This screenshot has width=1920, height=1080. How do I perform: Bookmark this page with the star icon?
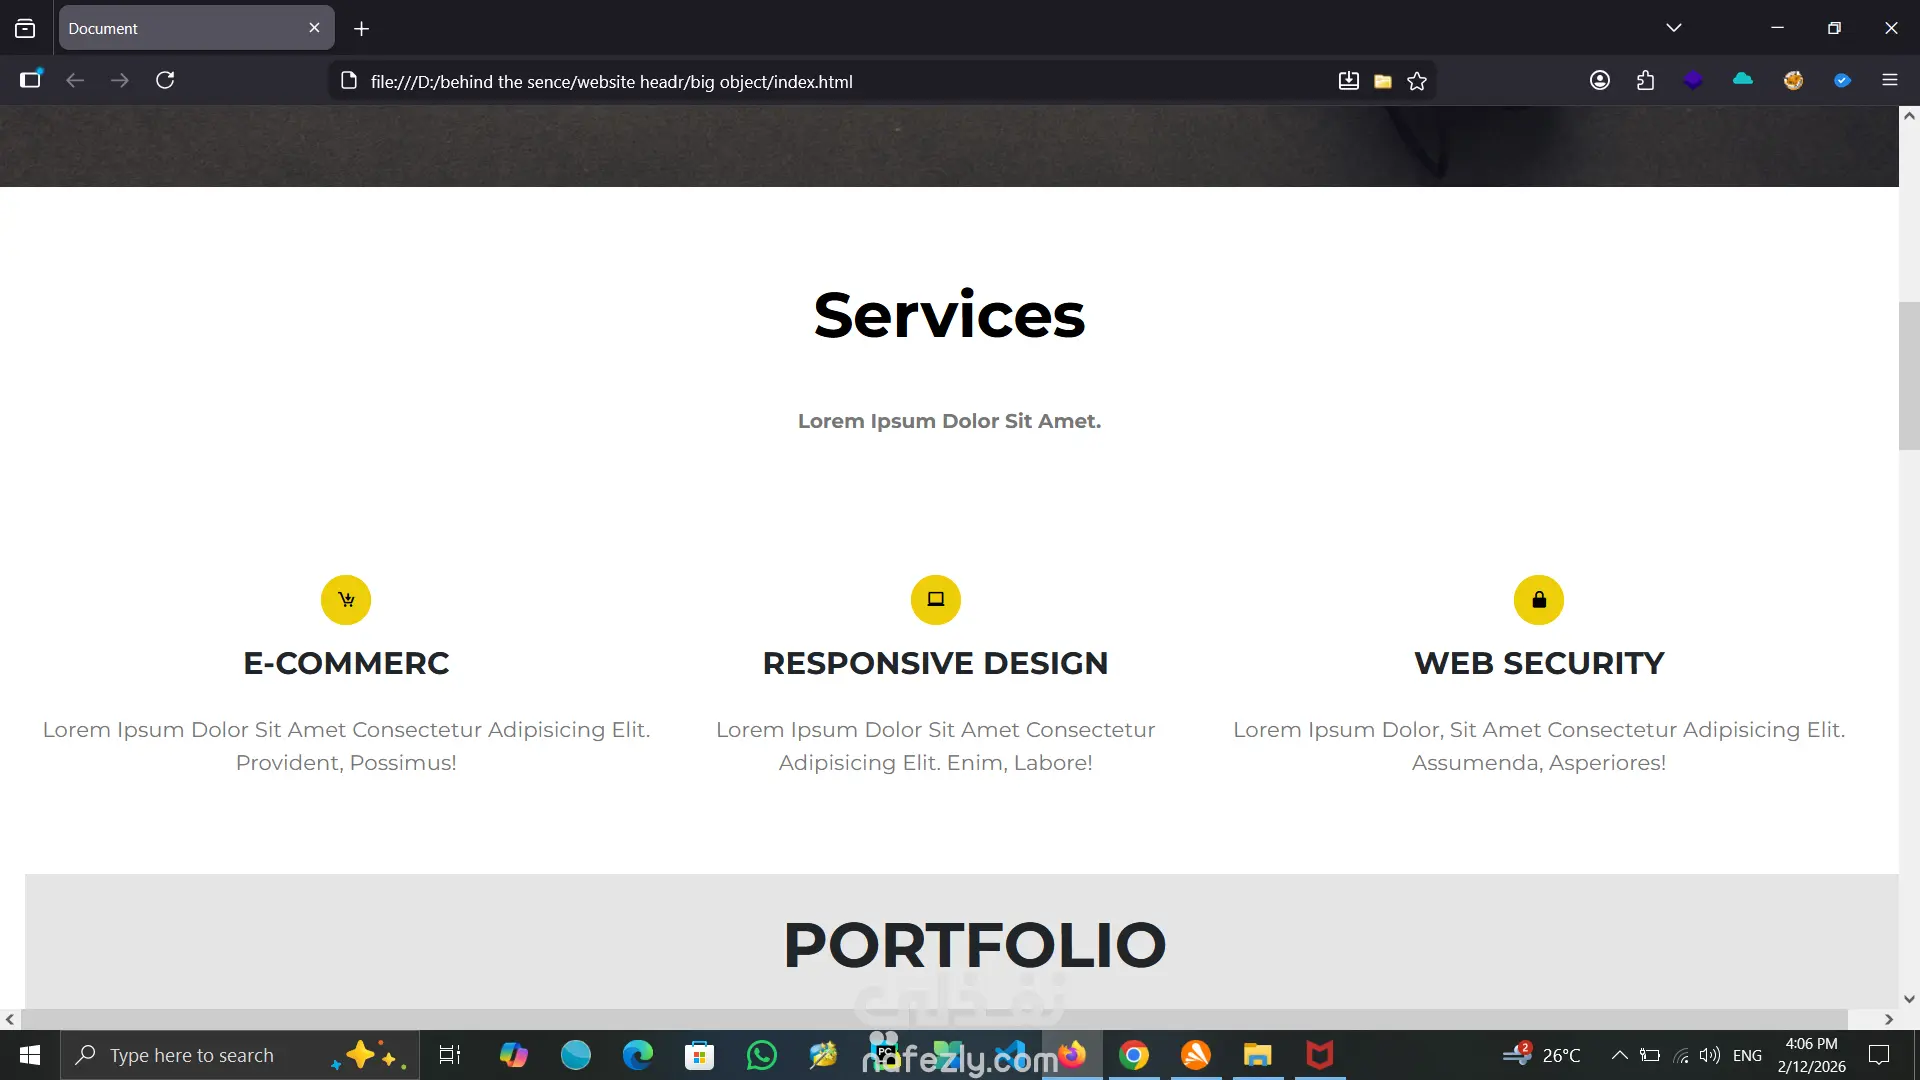[1417, 82]
